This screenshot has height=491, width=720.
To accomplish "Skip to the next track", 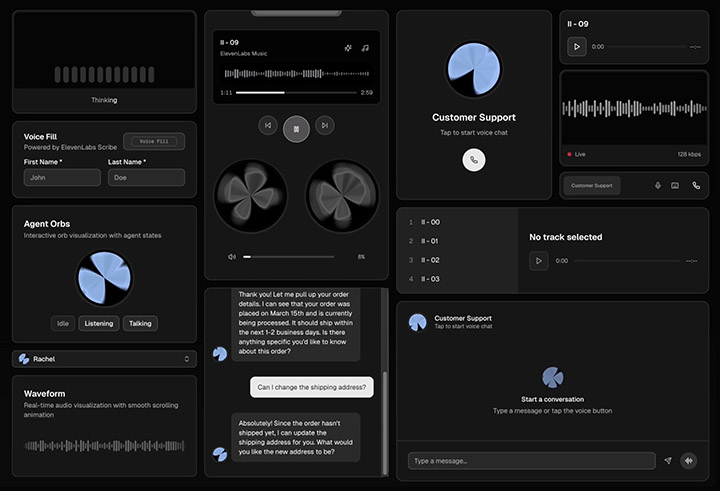I will (323, 126).
